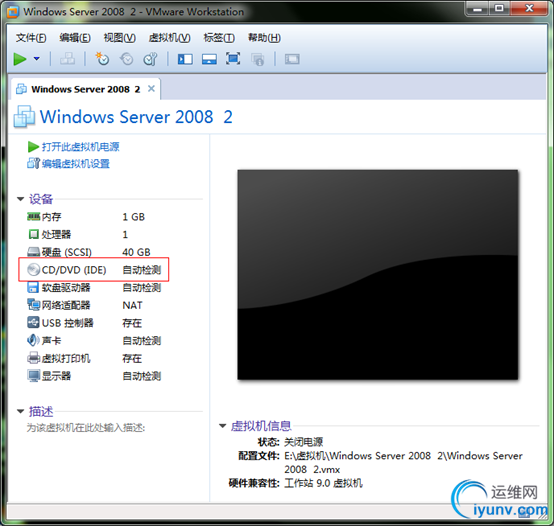Select the 显示器 device label

click(56, 376)
